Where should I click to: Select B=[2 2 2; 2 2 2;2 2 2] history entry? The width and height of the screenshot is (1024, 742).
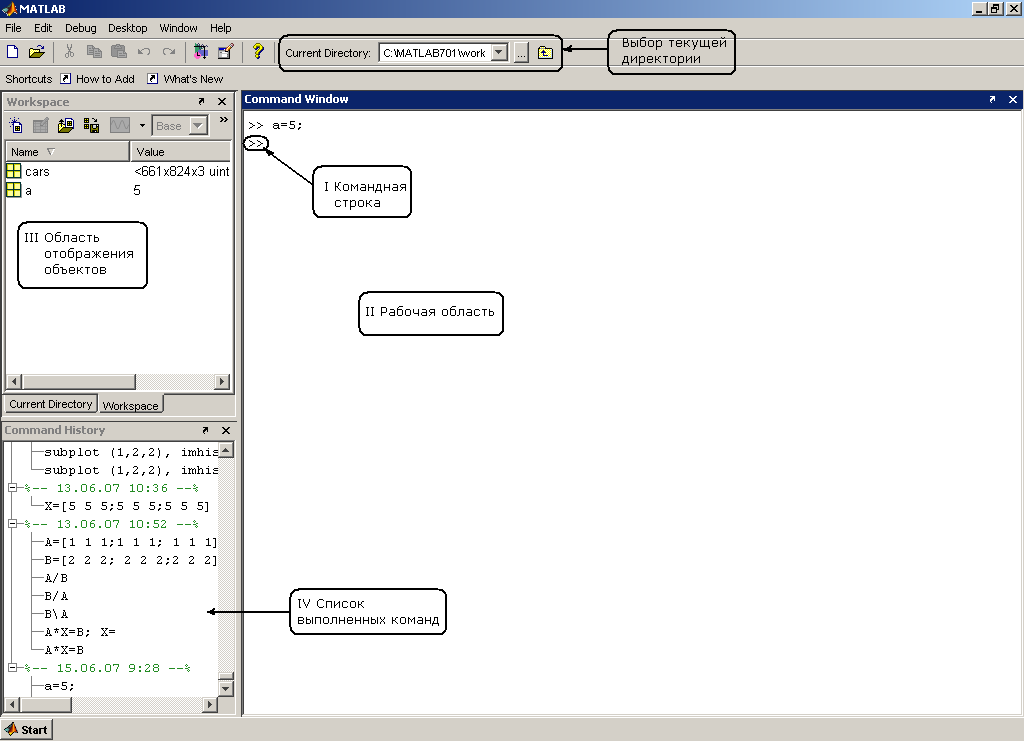point(131,560)
